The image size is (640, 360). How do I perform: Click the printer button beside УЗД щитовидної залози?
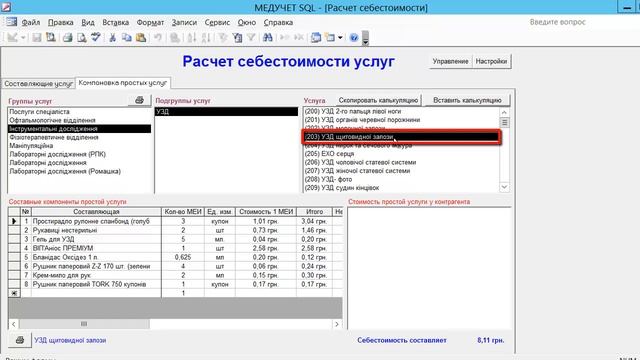pos(20,340)
